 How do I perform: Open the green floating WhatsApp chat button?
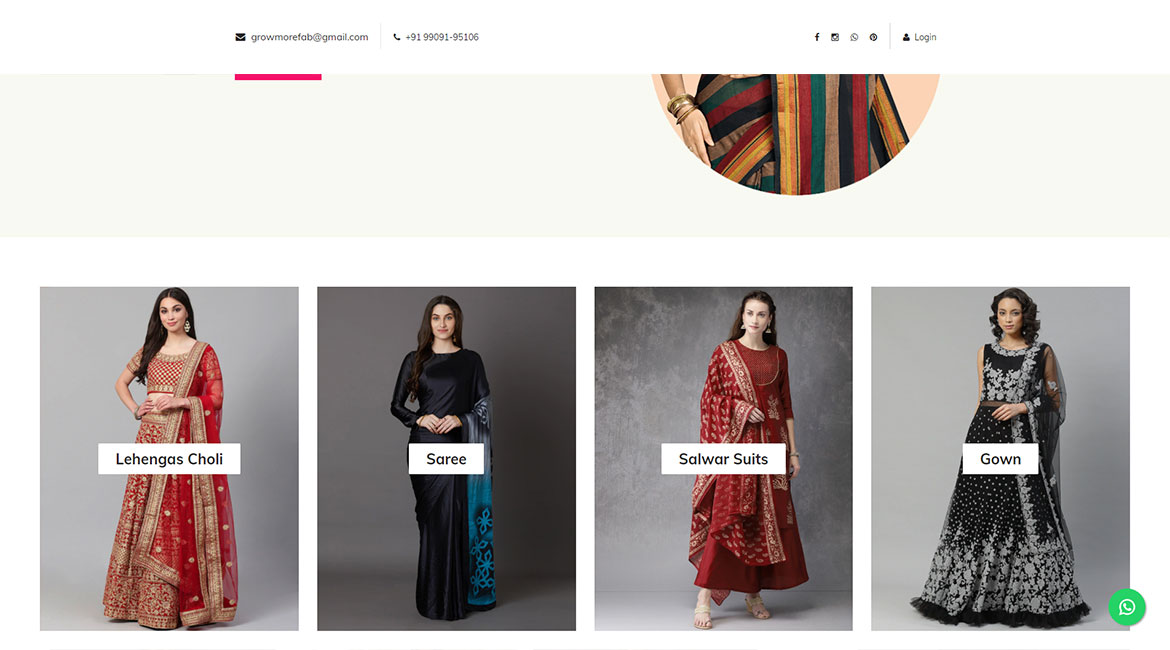(1127, 607)
